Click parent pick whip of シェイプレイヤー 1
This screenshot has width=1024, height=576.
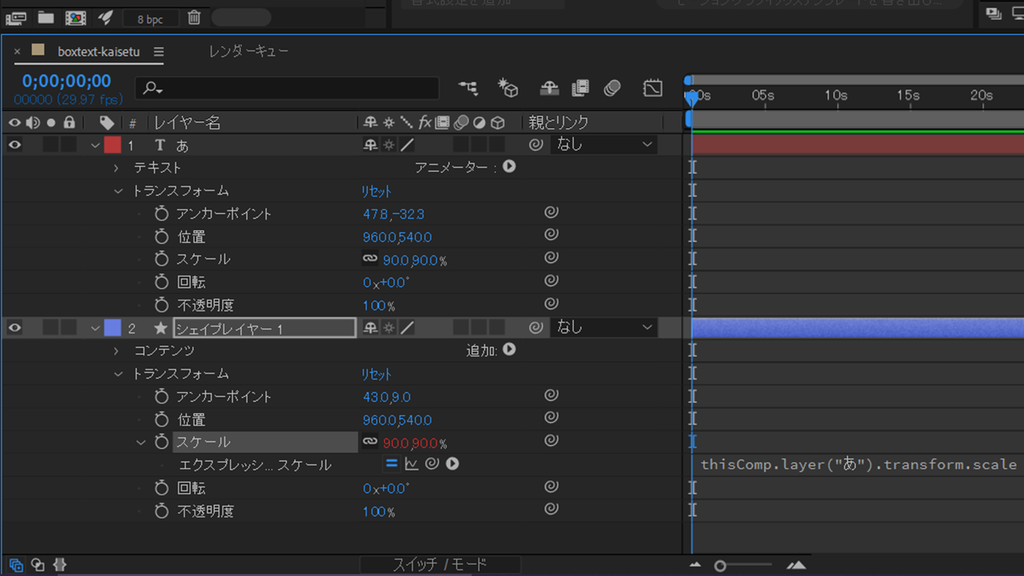536,327
